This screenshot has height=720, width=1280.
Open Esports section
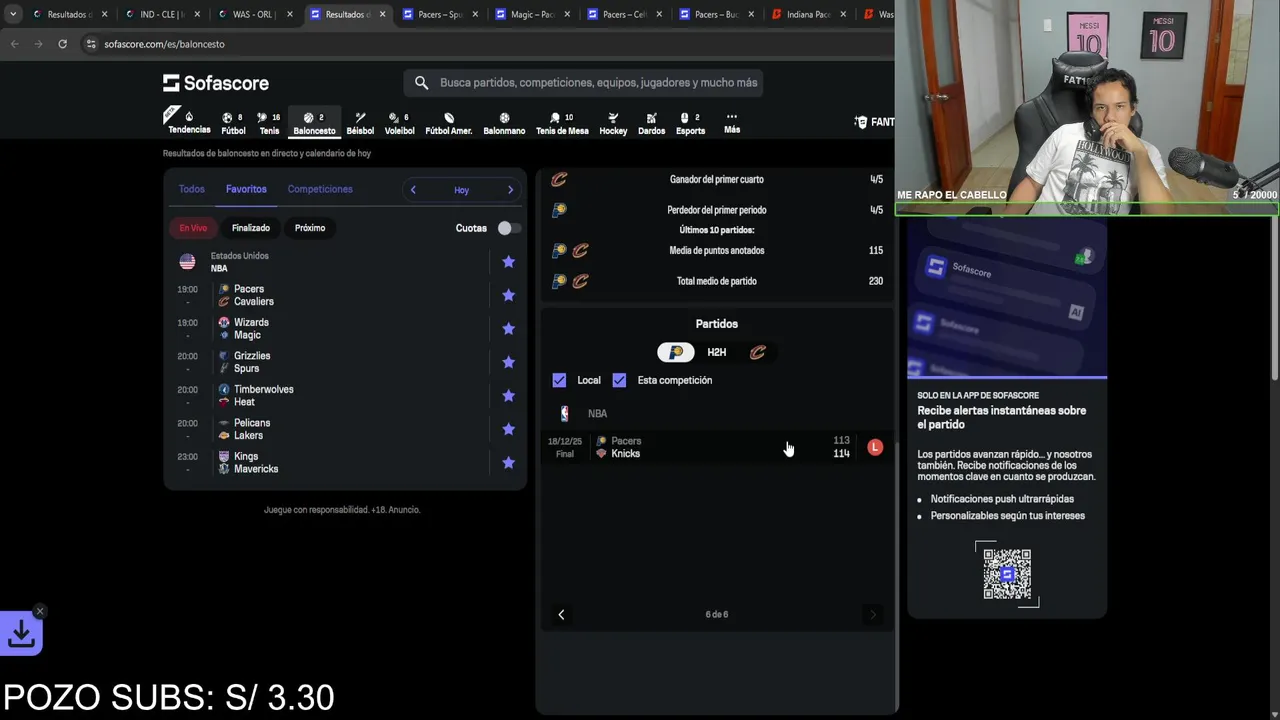[690, 123]
